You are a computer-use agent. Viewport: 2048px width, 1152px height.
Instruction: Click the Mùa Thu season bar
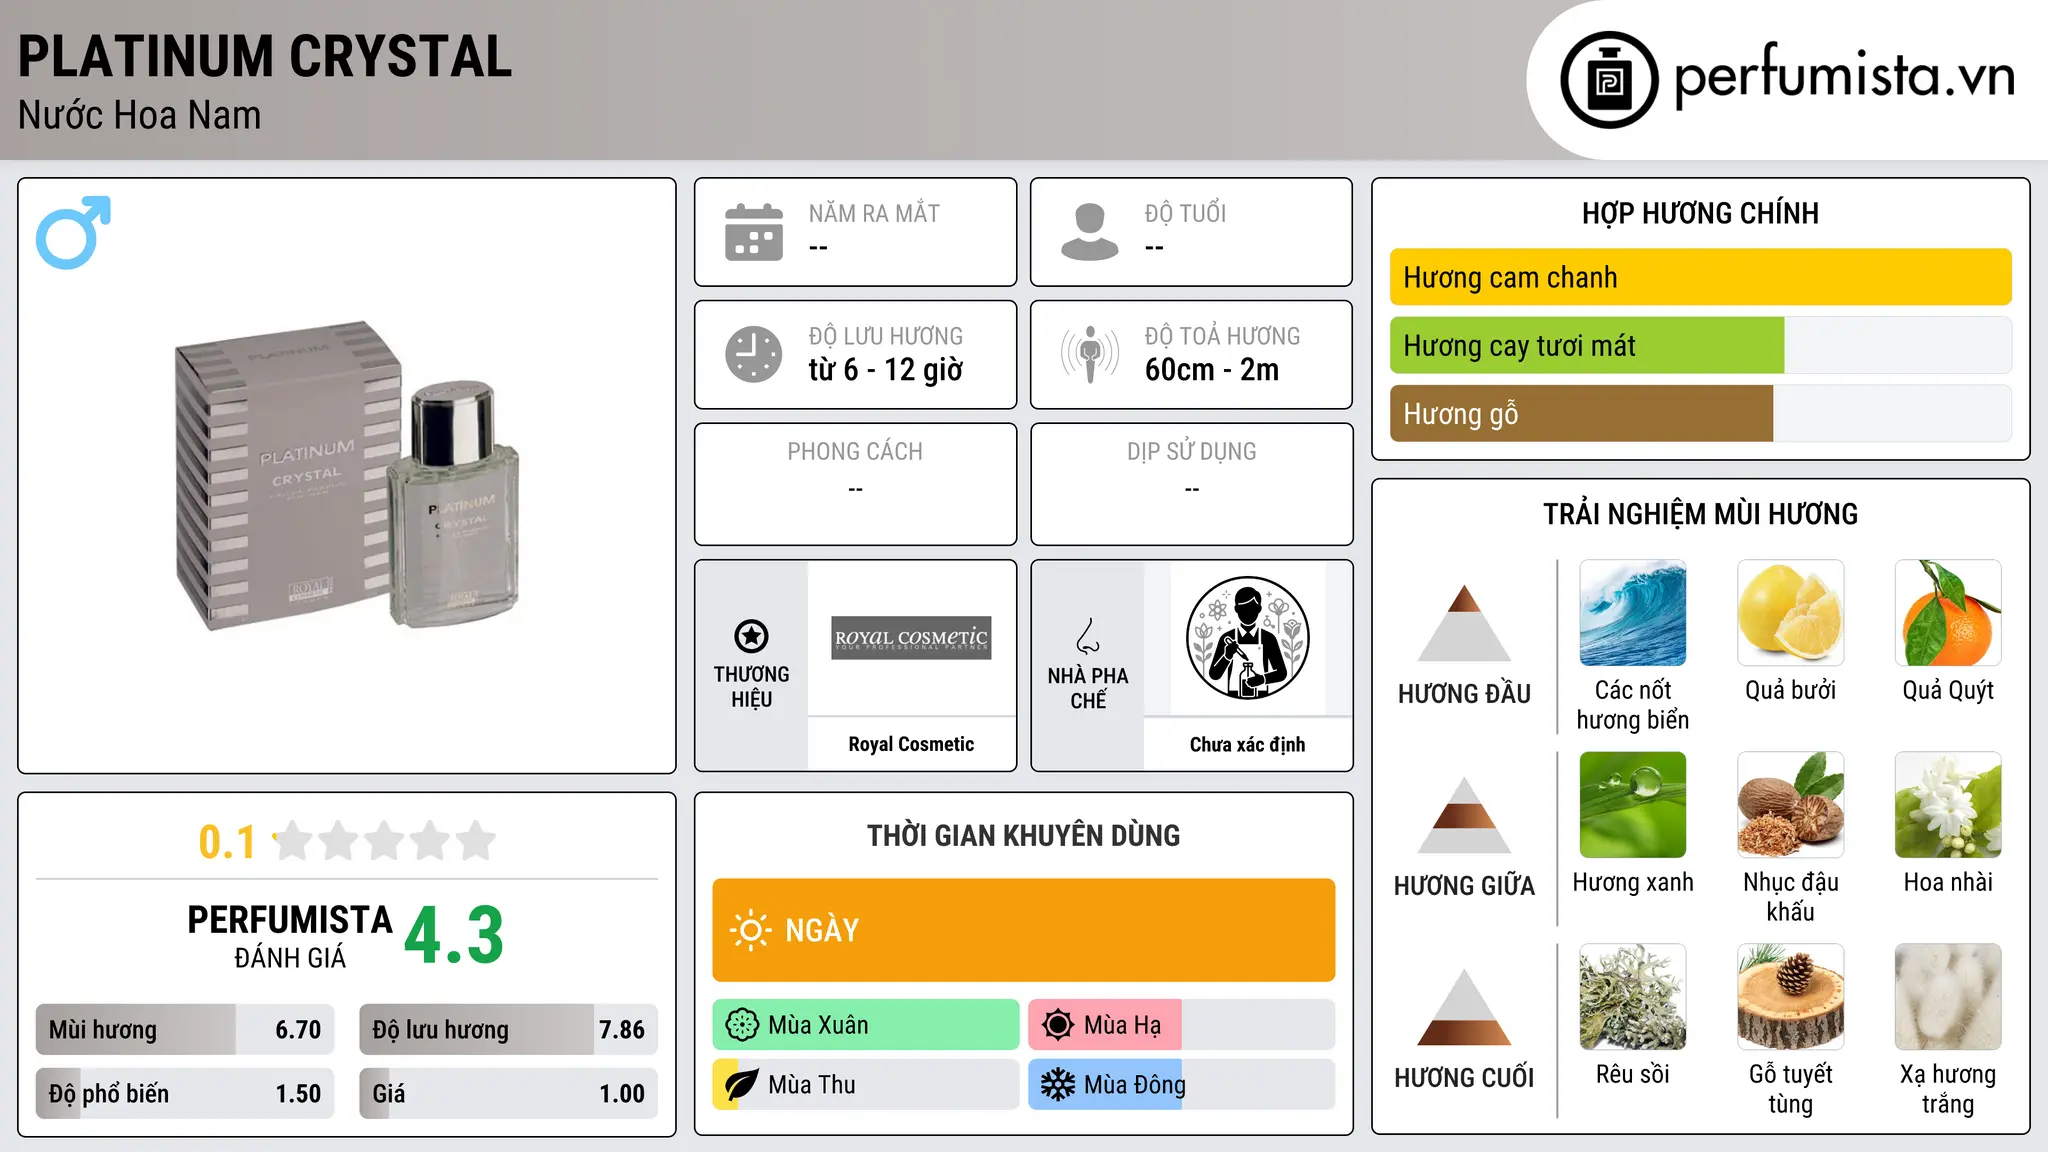tap(866, 1085)
